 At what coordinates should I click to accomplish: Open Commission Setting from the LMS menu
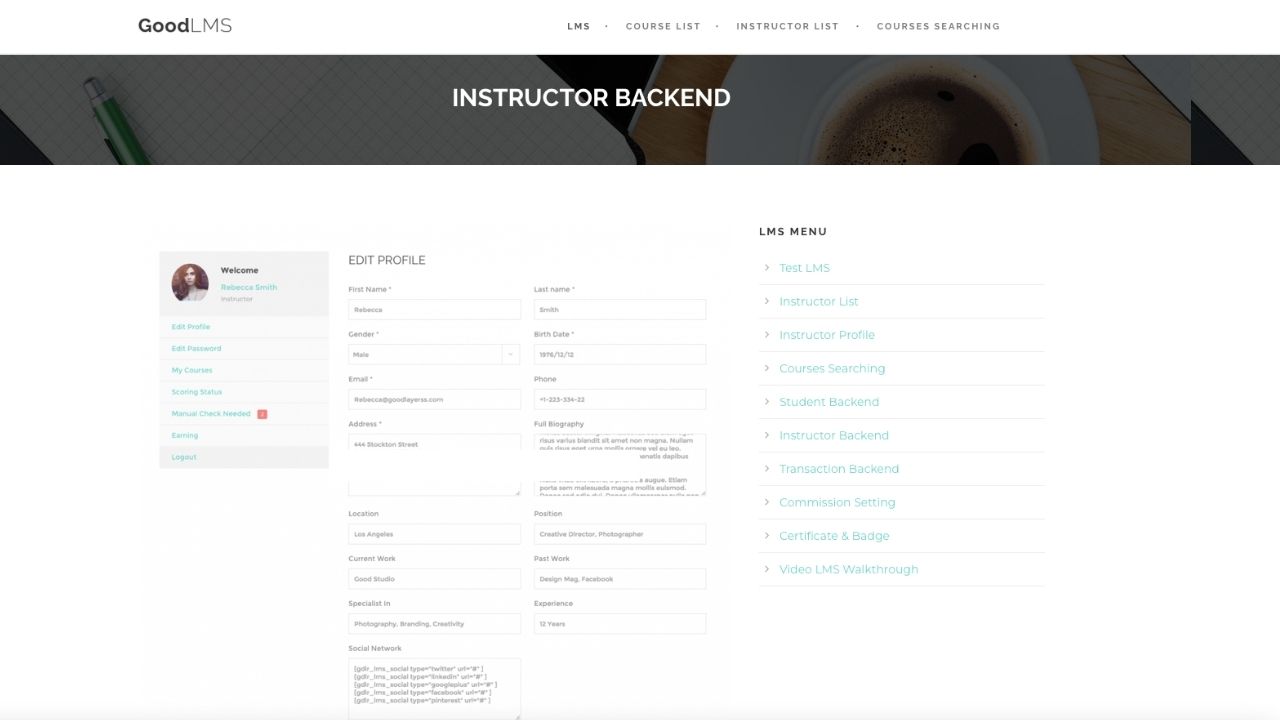click(x=837, y=502)
